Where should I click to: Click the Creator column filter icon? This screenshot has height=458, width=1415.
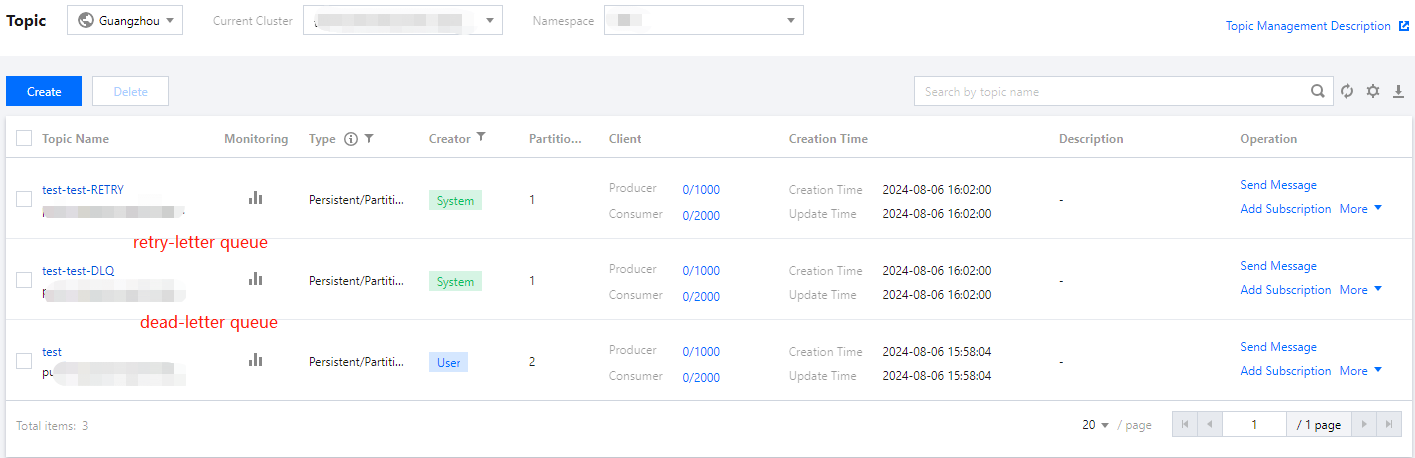click(x=481, y=138)
